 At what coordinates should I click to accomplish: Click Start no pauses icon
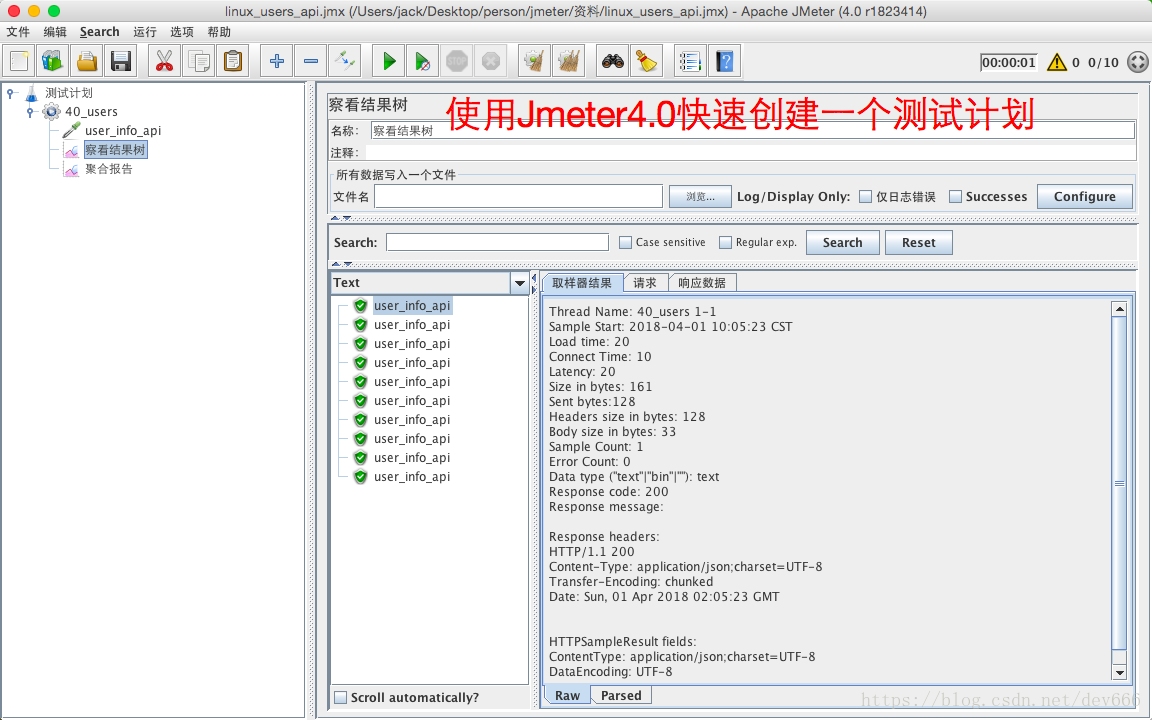pos(422,61)
